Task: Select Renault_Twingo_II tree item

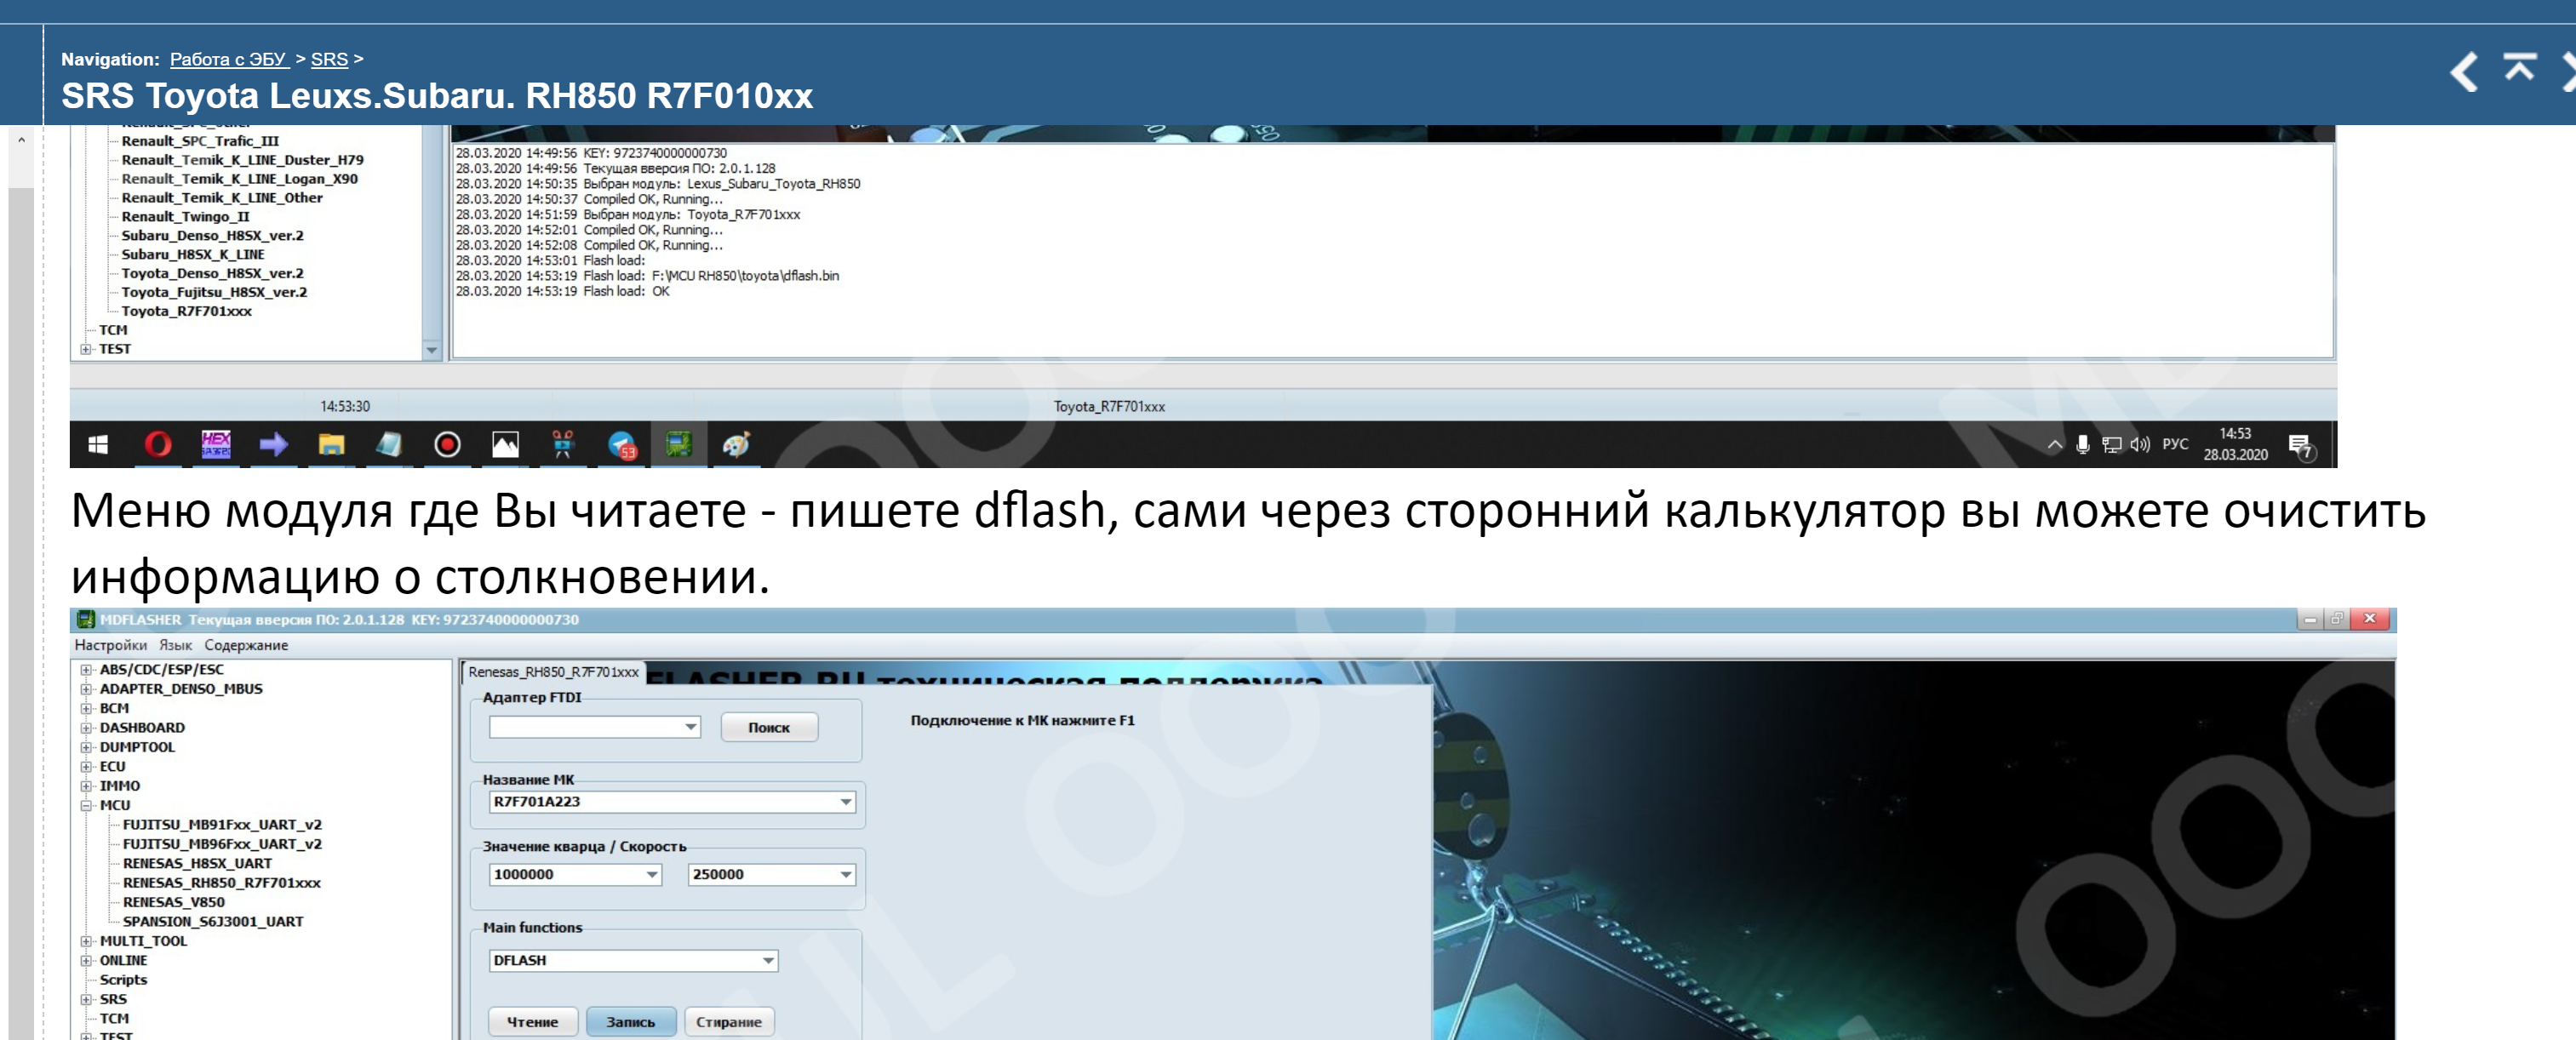Action: pos(185,216)
